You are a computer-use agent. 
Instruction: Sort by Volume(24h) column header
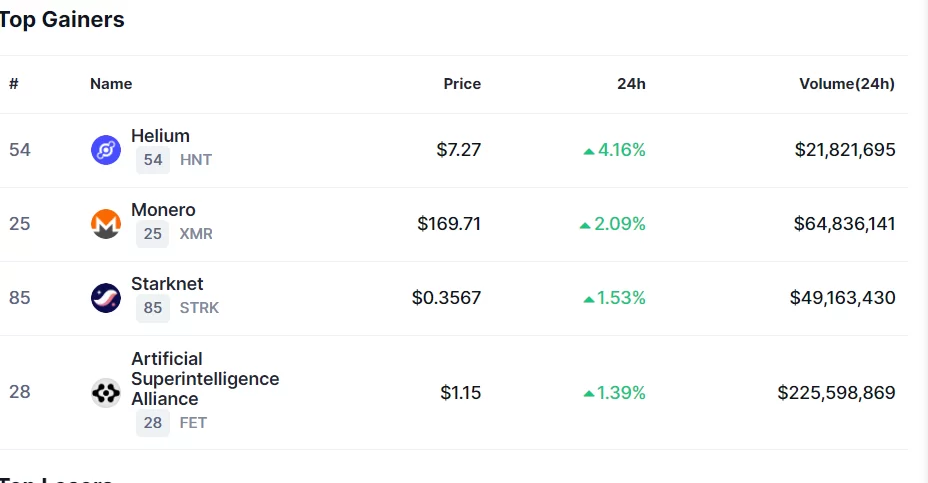click(x=846, y=84)
